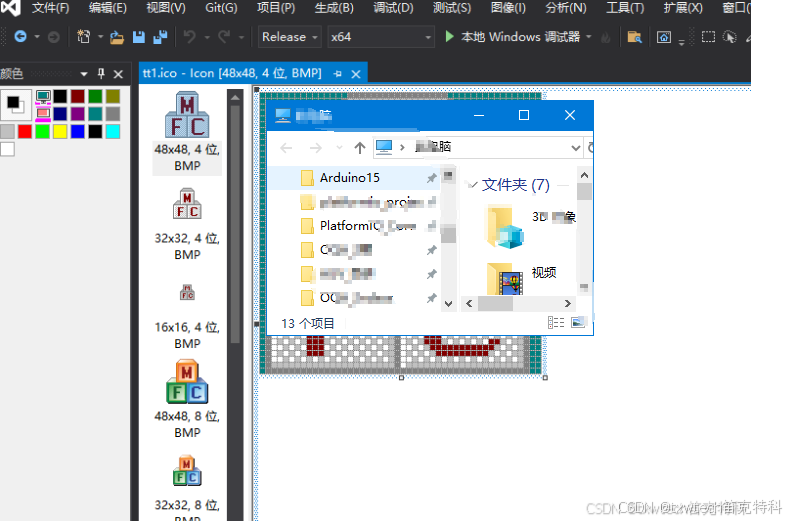The width and height of the screenshot is (787, 521).
Task: Select the screen color monitor swatch
Action: [43, 96]
